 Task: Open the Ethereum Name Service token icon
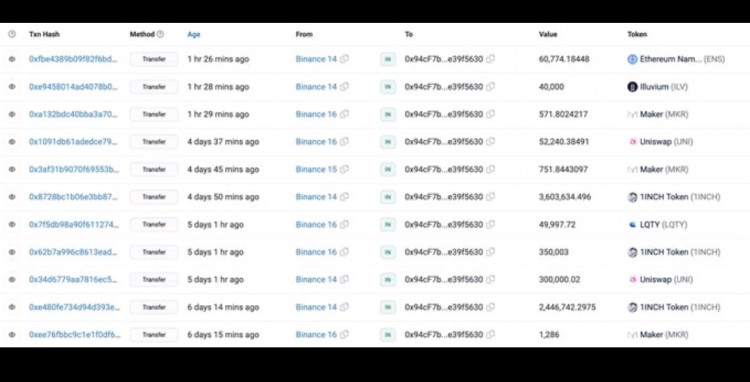click(632, 59)
